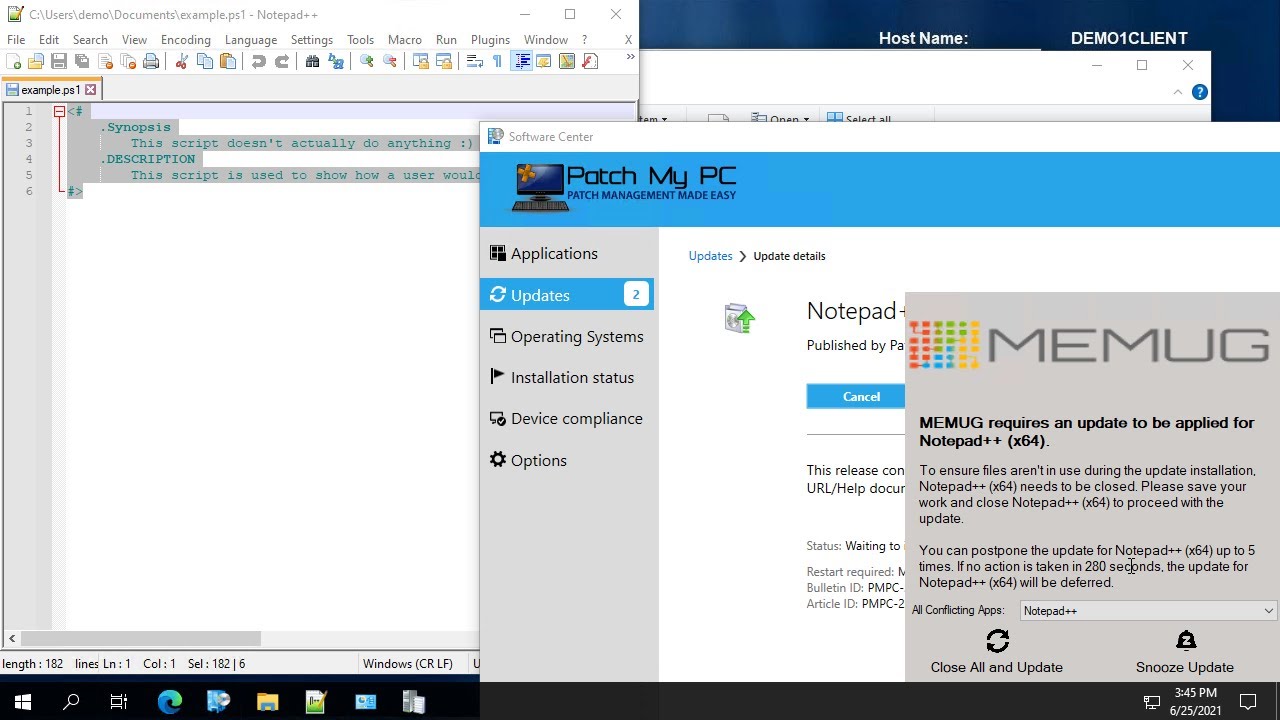This screenshot has height=720, width=1280.
Task: Open the Encoding menu in Notepad++
Action: (186, 40)
